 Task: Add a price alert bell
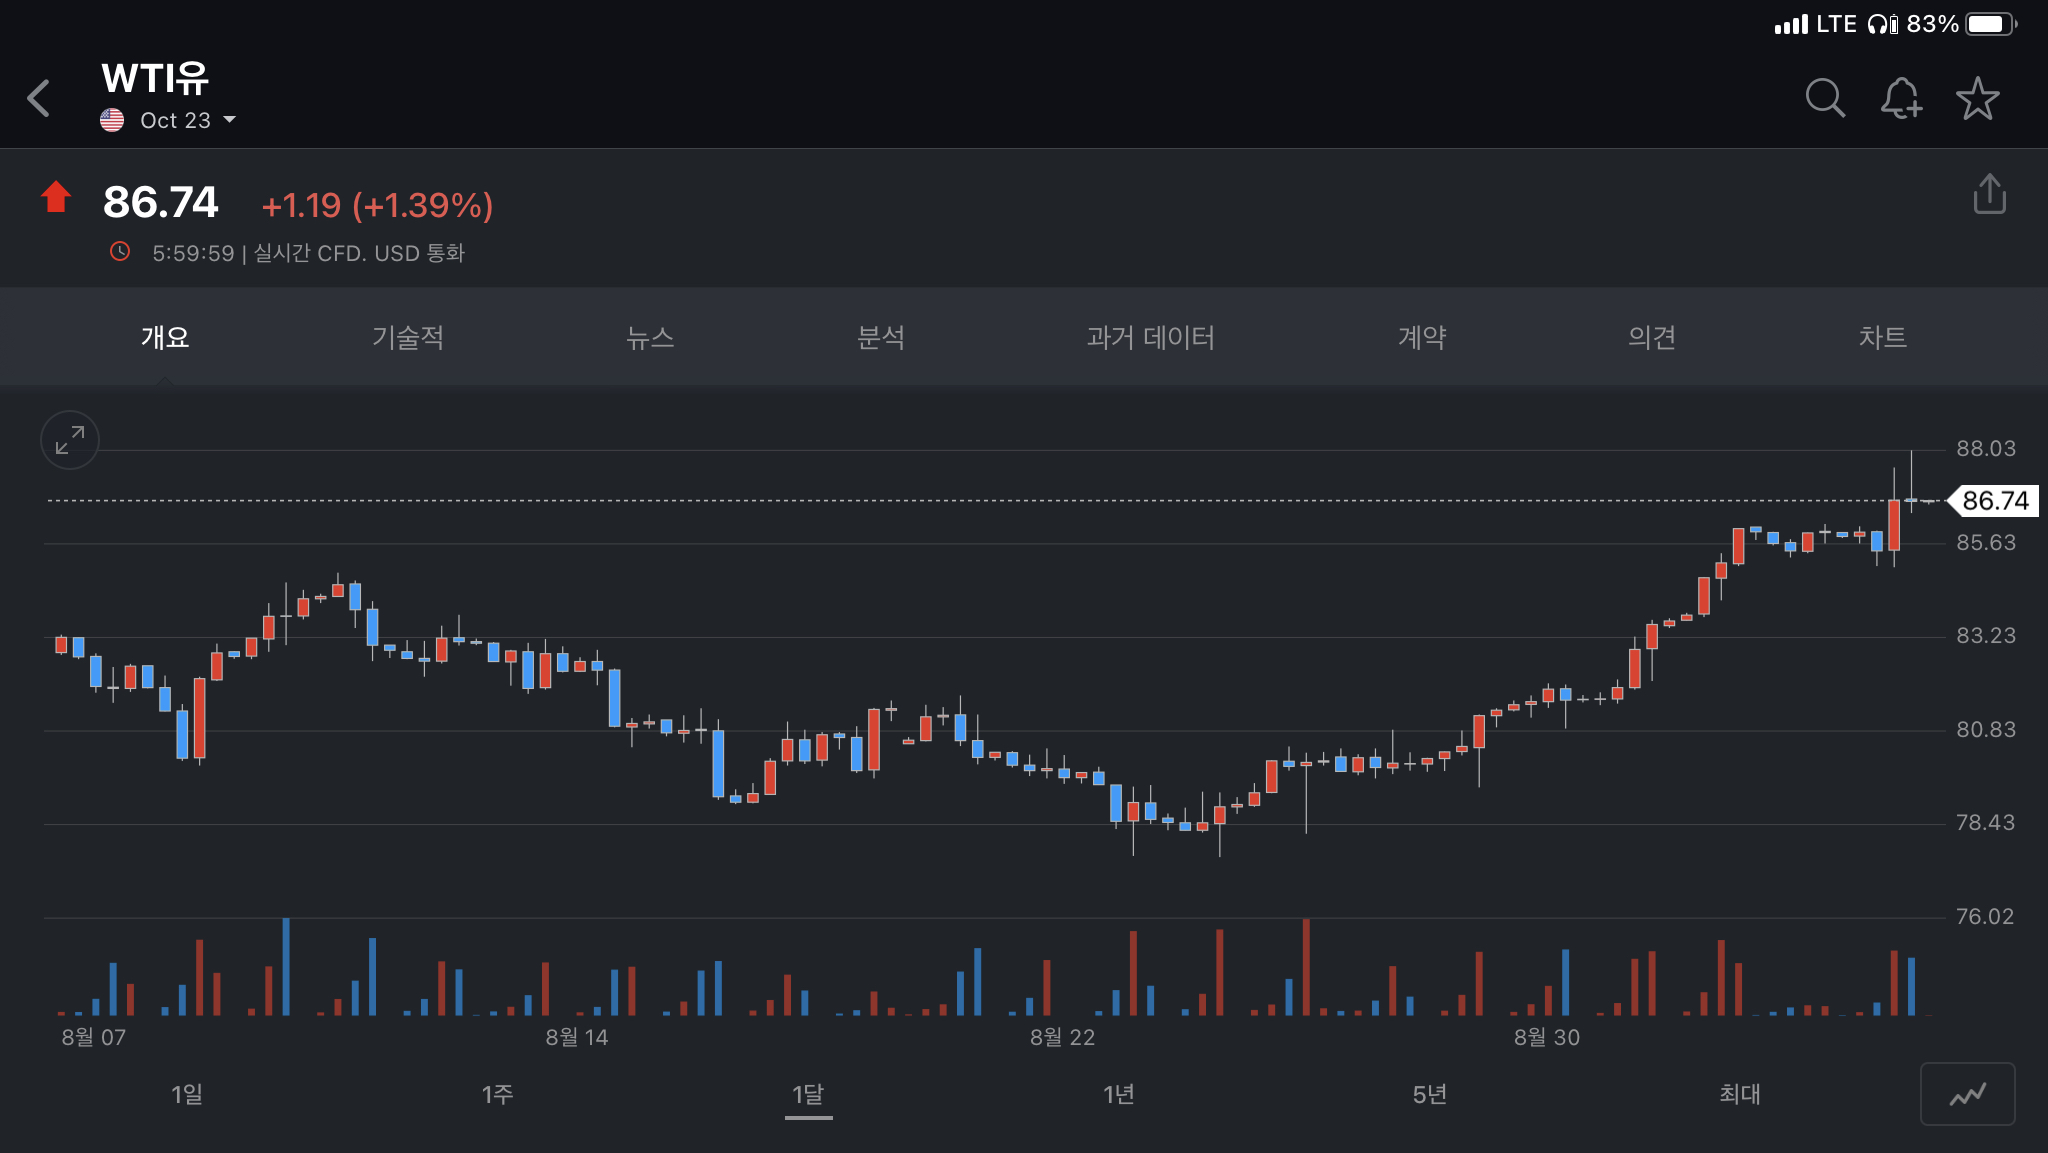(x=1901, y=98)
